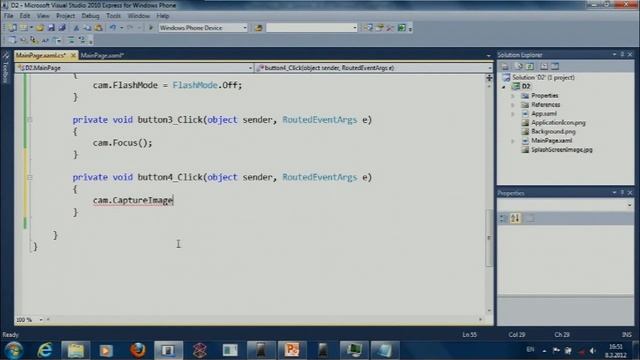Image resolution: width=640 pixels, height=360 pixels.
Task: Open the Toolbox side tab
Action: click(5, 69)
